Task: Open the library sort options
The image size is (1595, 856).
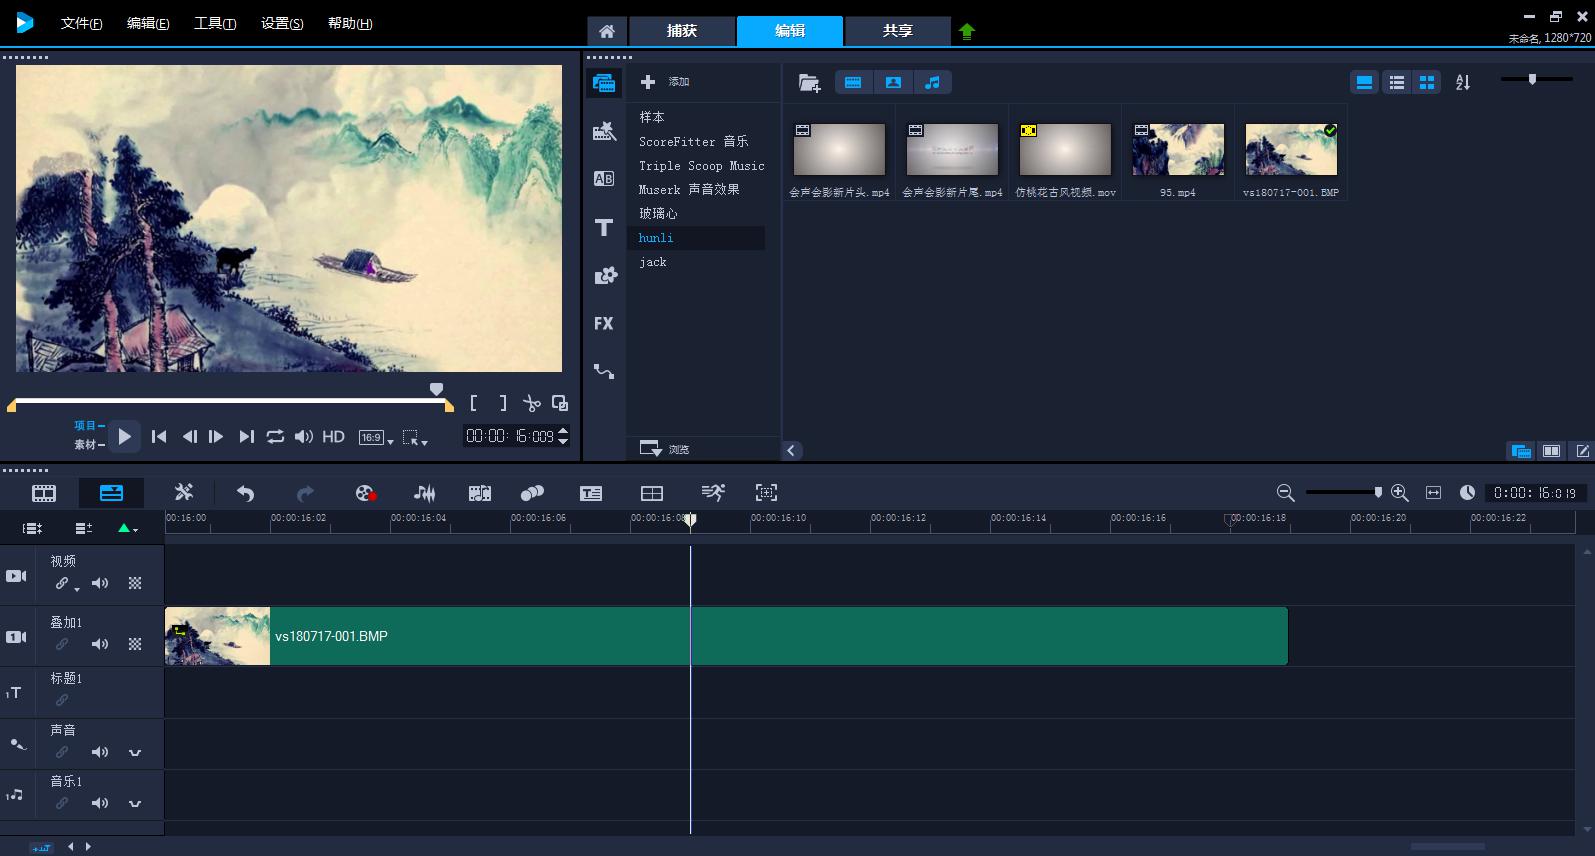Action: 1463,83
